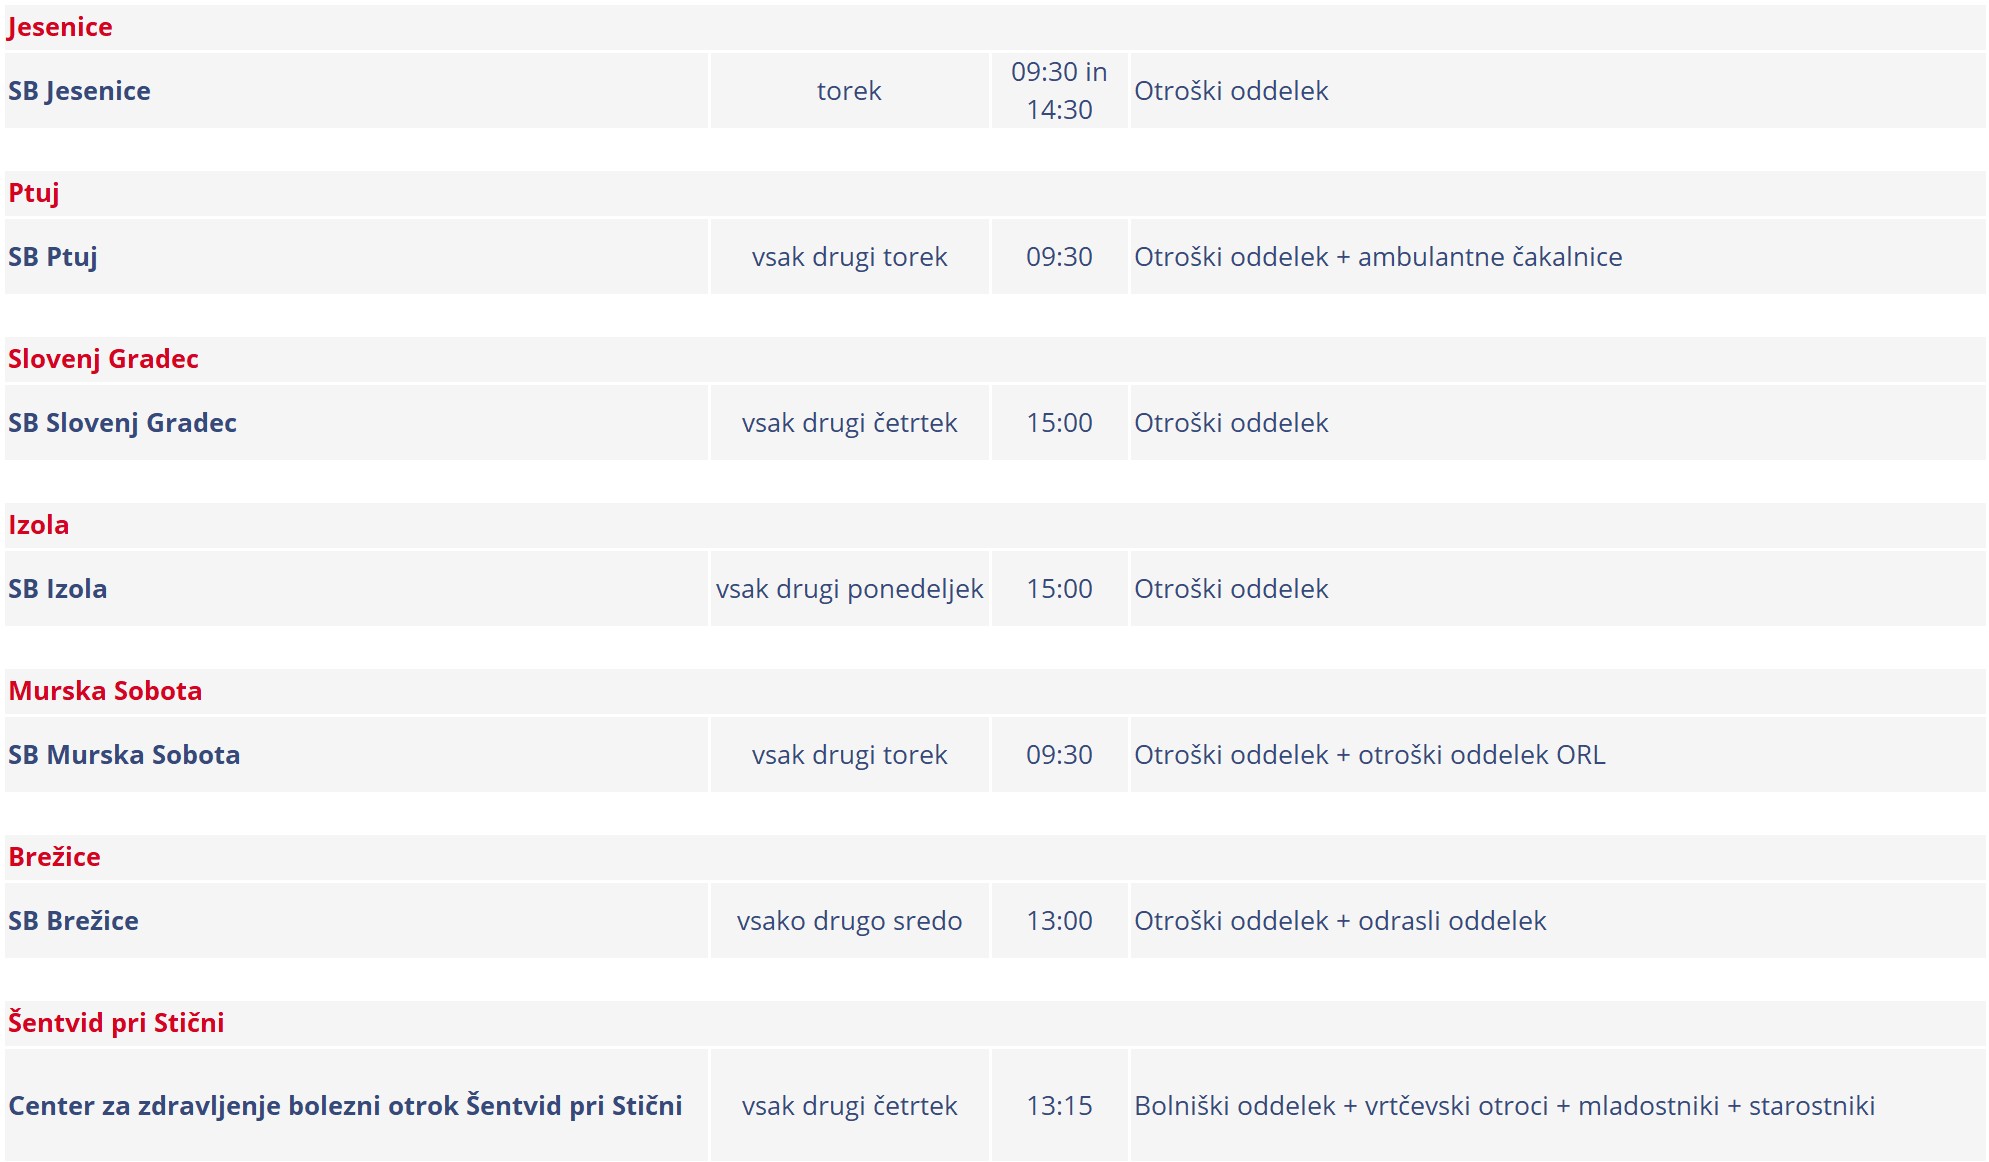Select the red Murska Sobota heading
Viewport: 1989px width, 1162px height.
tap(105, 691)
